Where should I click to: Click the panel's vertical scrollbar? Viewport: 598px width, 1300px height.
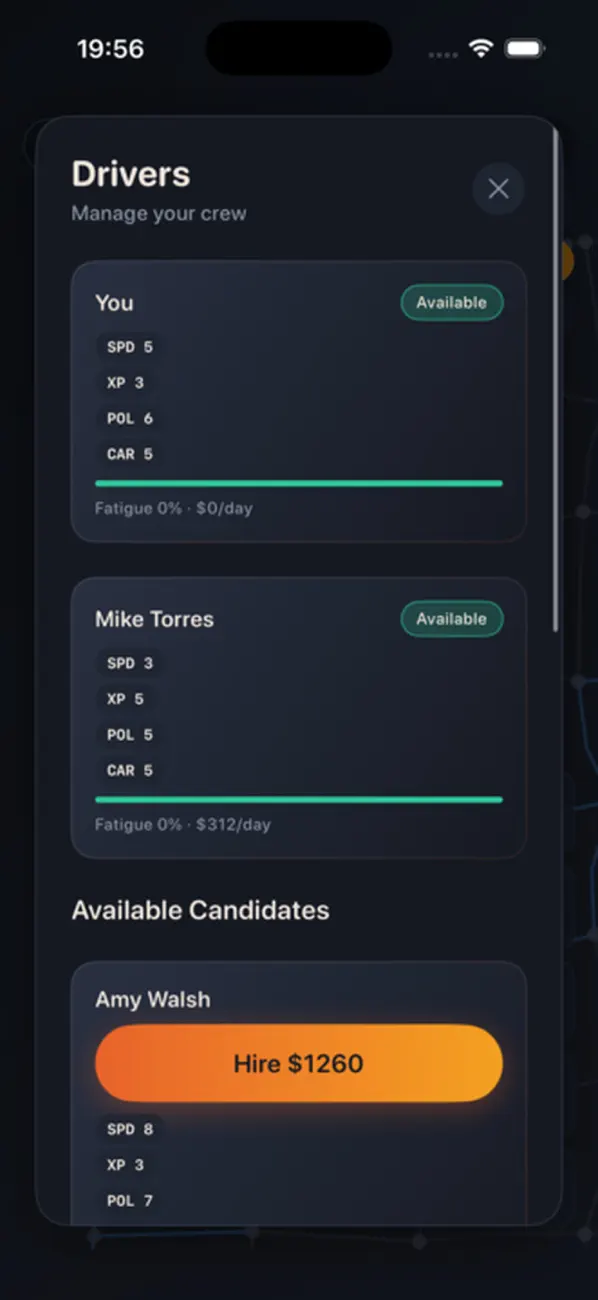[x=556, y=380]
